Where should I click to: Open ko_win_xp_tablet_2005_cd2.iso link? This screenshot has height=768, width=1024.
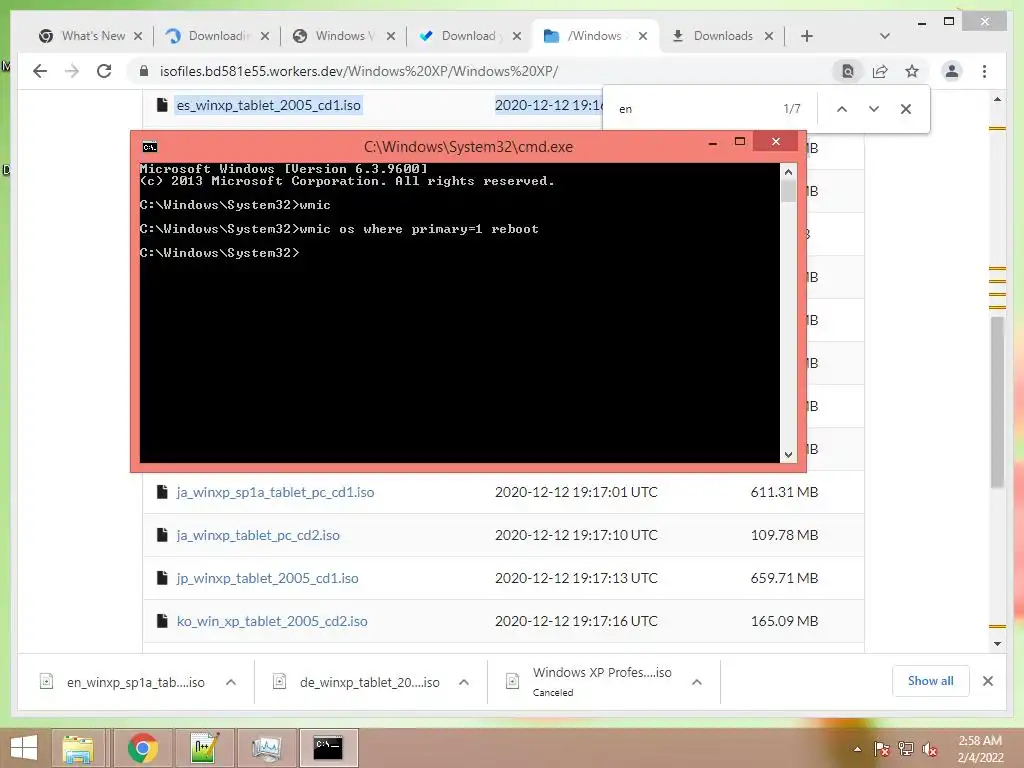[272, 622]
